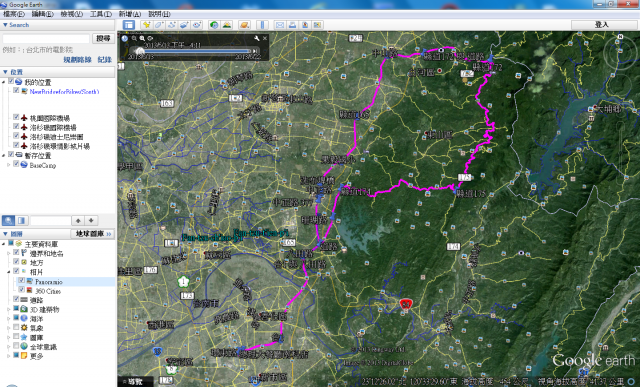Expand 邊界和地名 tree node
Screen dimensions: 640x387
(9, 253)
